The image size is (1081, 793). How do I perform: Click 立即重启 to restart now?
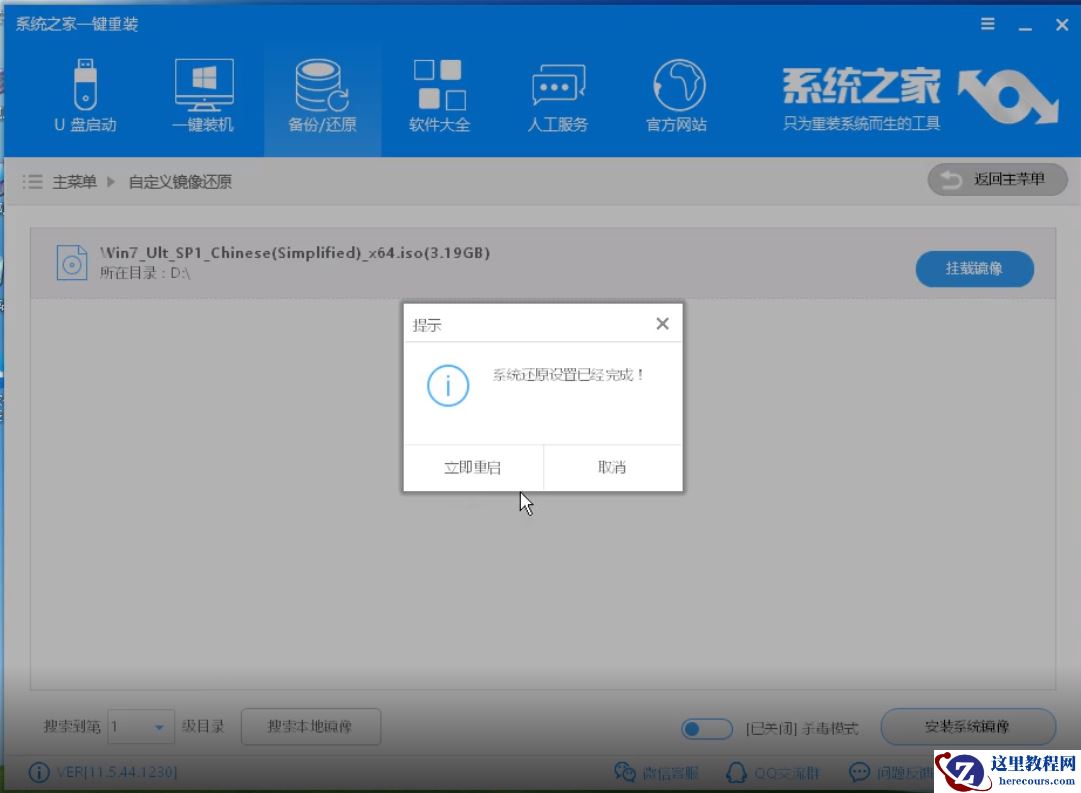tap(474, 467)
